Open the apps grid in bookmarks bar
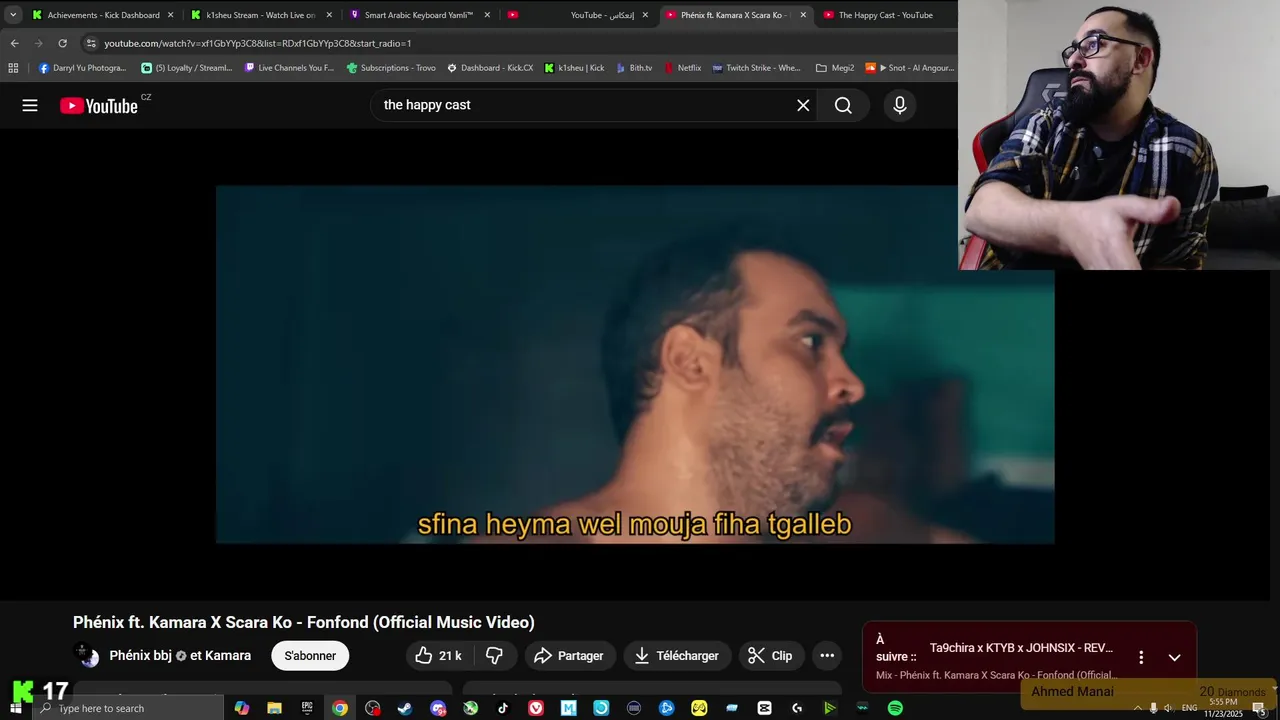The image size is (1280, 720). 13,68
